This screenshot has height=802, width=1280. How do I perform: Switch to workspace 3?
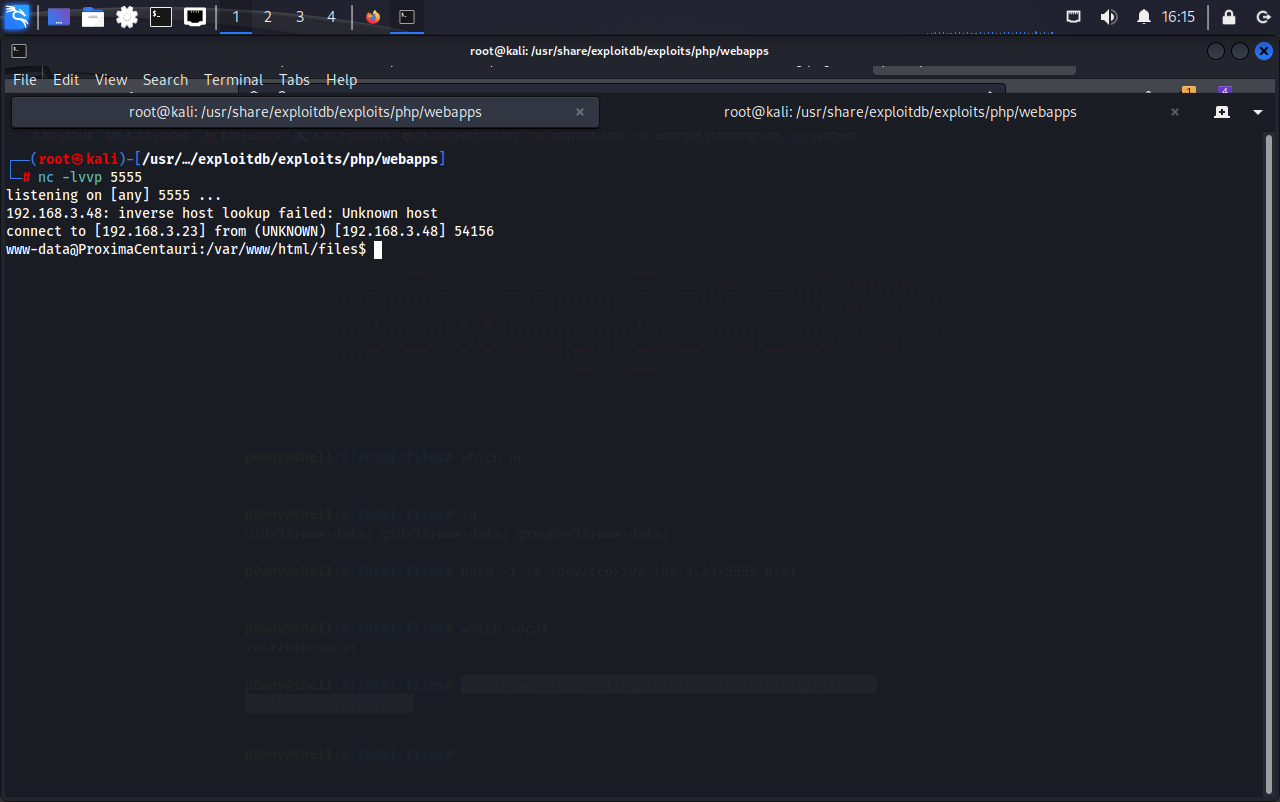pyautogui.click(x=300, y=17)
